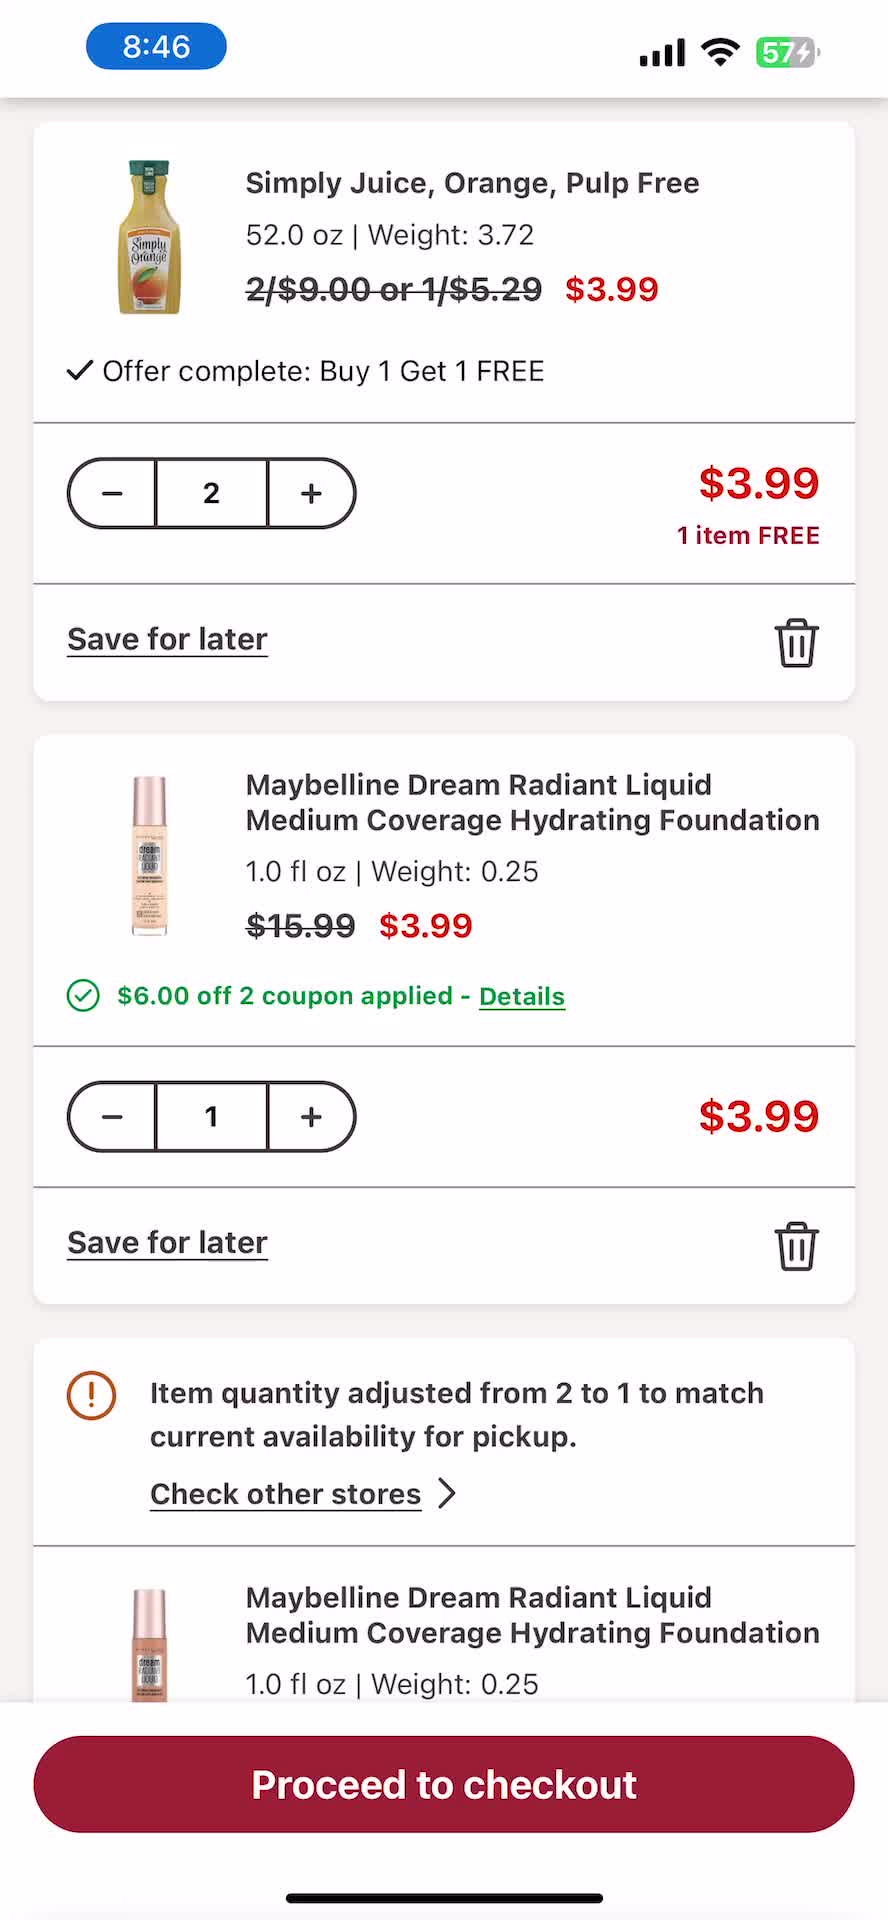888x1920 pixels.
Task: Open second Maybelline foundation product image
Action: [x=150, y=1643]
